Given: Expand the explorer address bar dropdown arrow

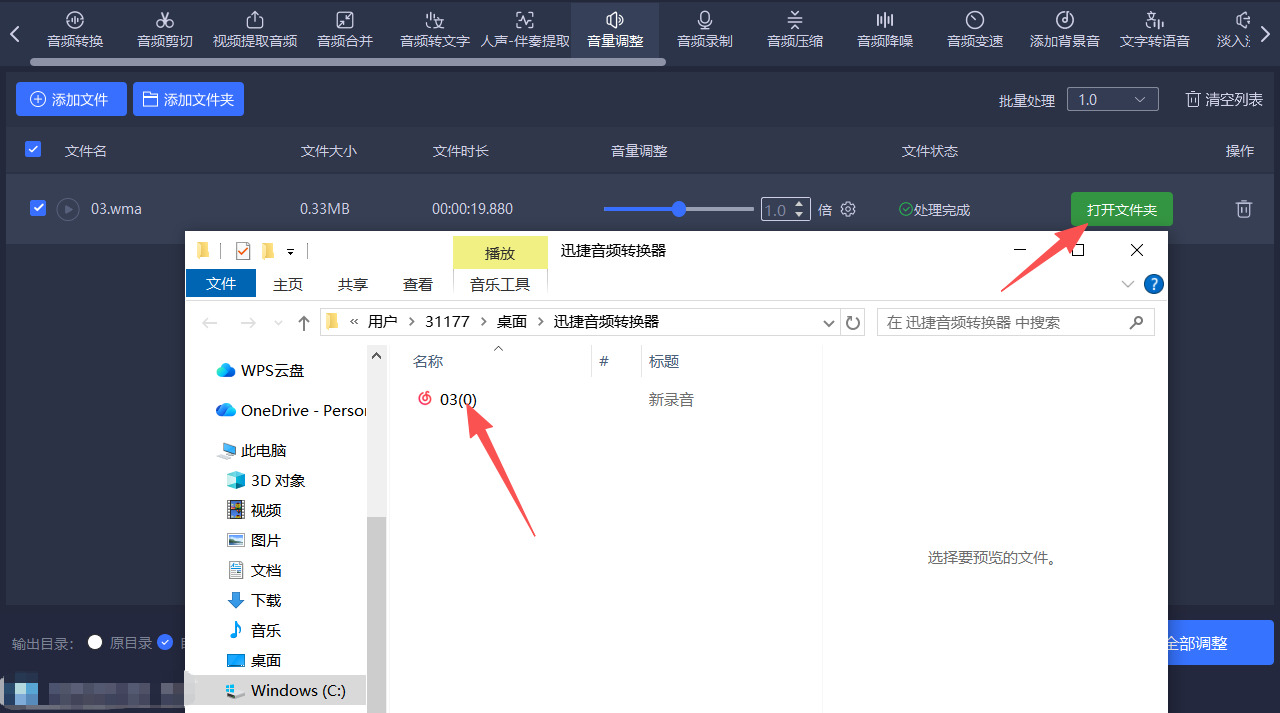Looking at the screenshot, I should (828, 321).
